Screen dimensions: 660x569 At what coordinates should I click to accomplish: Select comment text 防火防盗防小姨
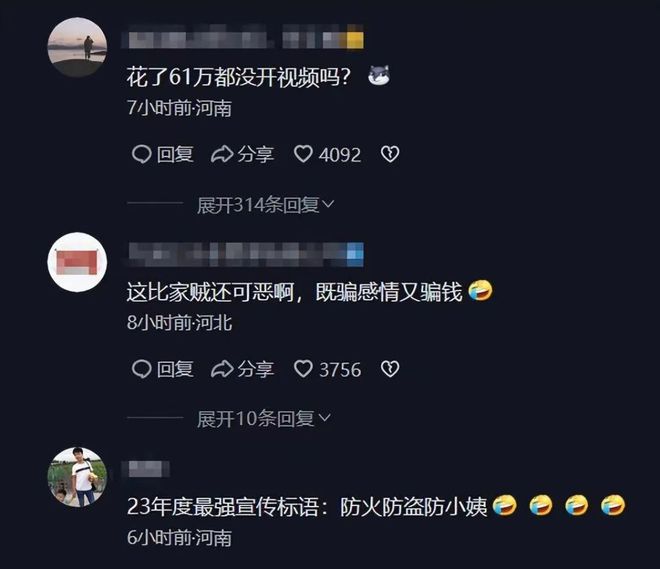(413, 507)
